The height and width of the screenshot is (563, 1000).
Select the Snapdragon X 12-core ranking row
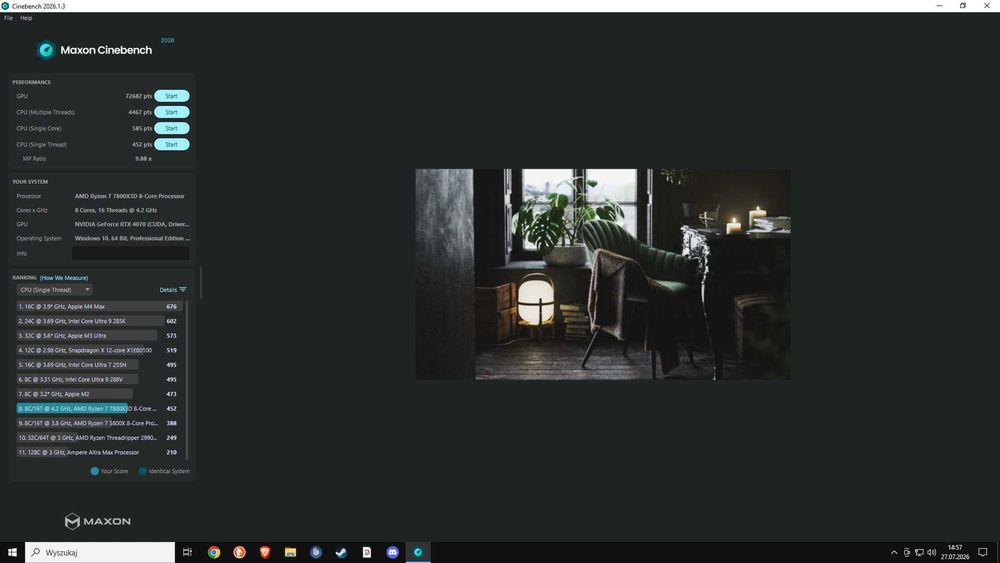pos(99,350)
